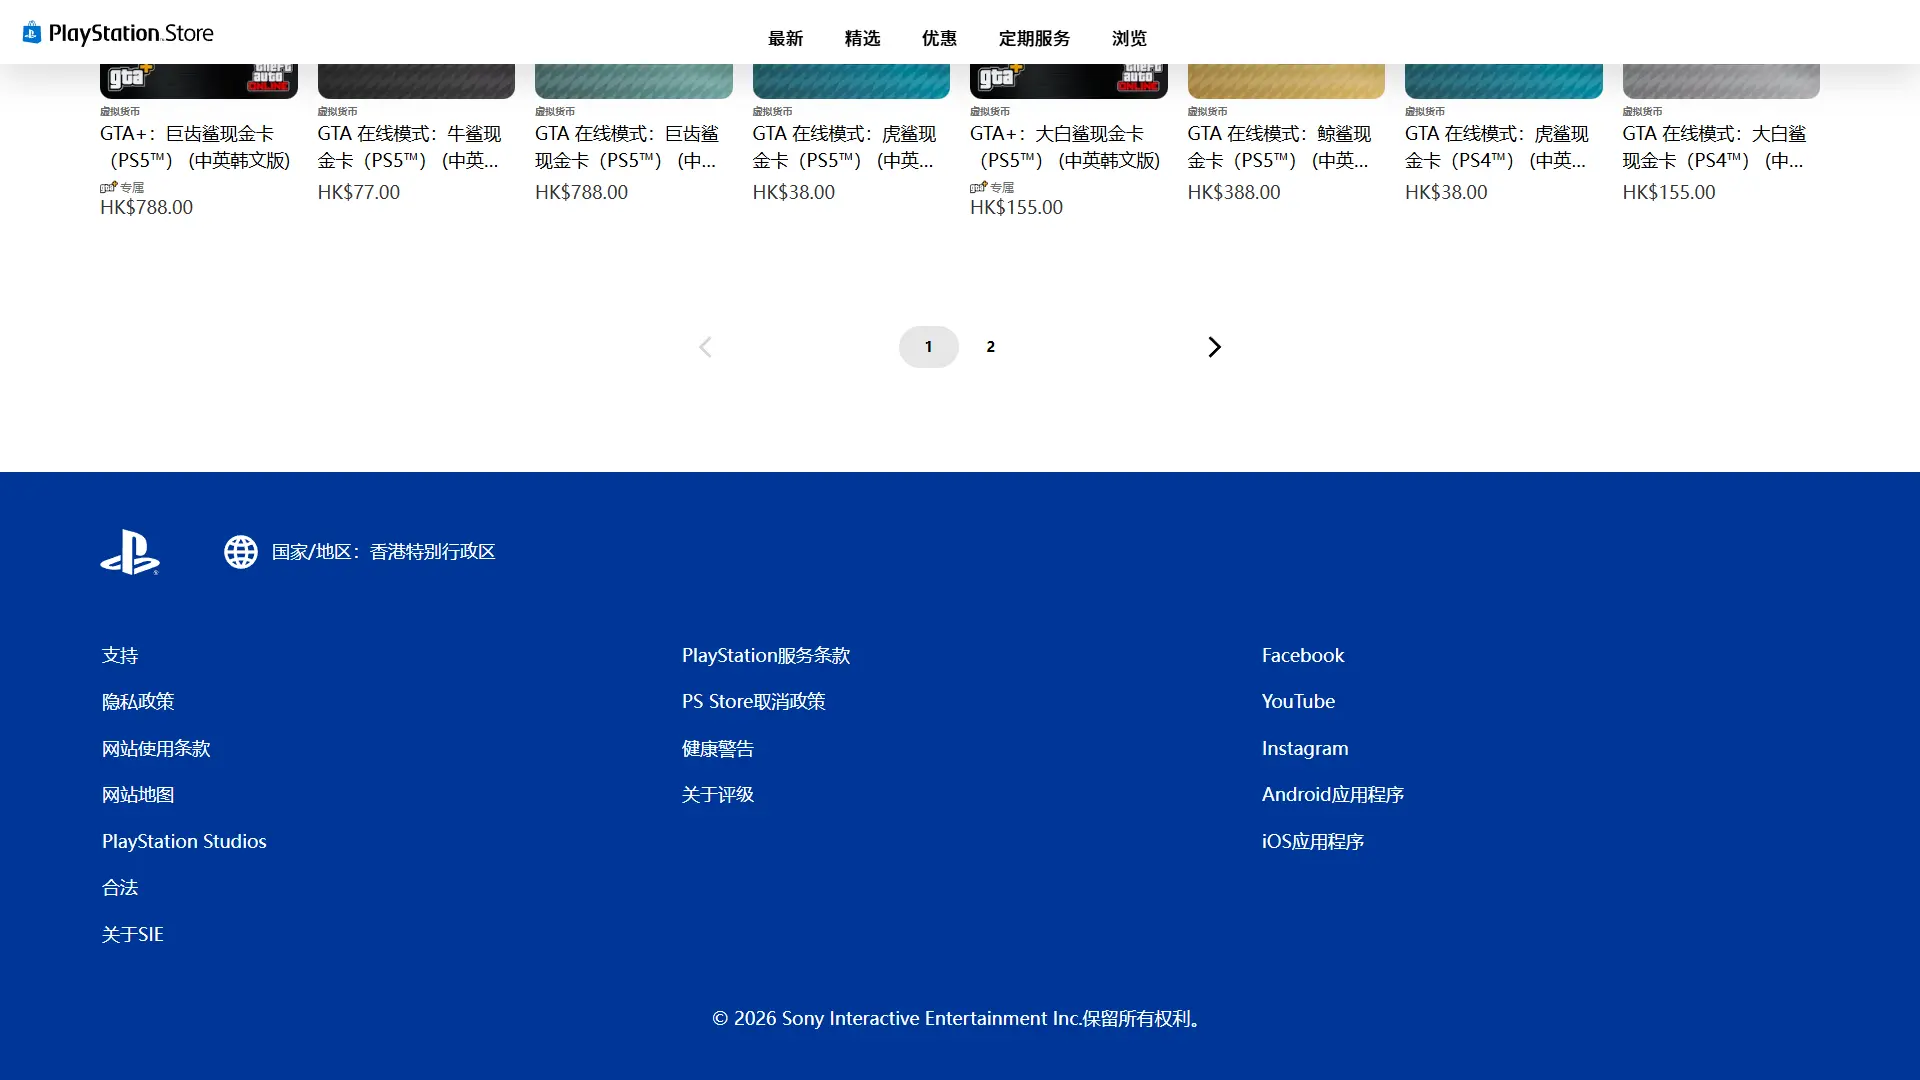Open PlayStation Studios footer link
This screenshot has width=1920, height=1080.
pos(184,842)
